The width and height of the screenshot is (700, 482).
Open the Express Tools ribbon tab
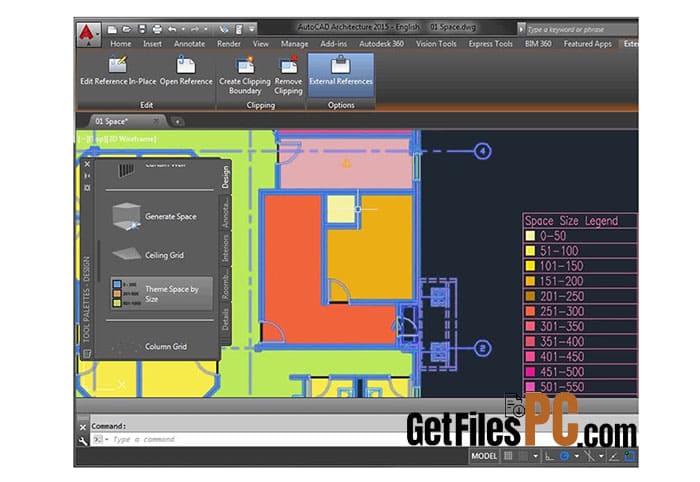coord(490,44)
